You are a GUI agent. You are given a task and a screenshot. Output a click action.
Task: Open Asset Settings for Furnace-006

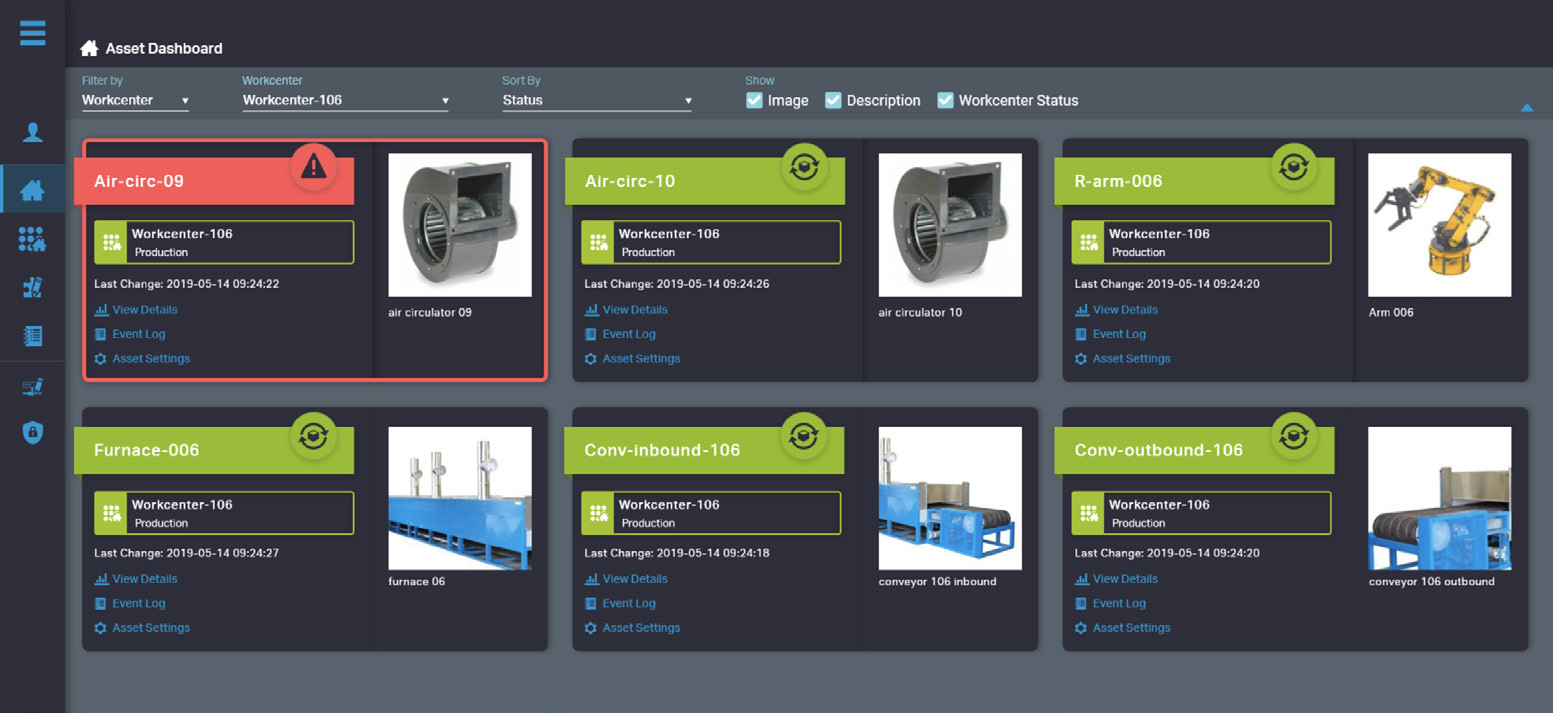click(142, 628)
